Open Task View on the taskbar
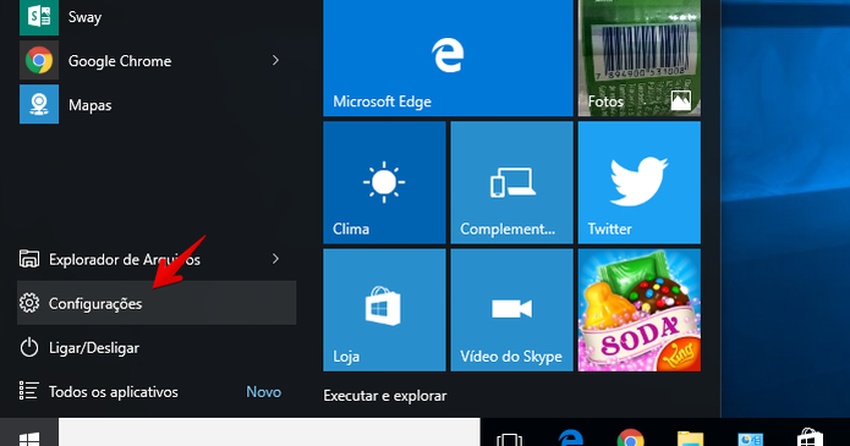This screenshot has height=446, width=850. [510, 439]
